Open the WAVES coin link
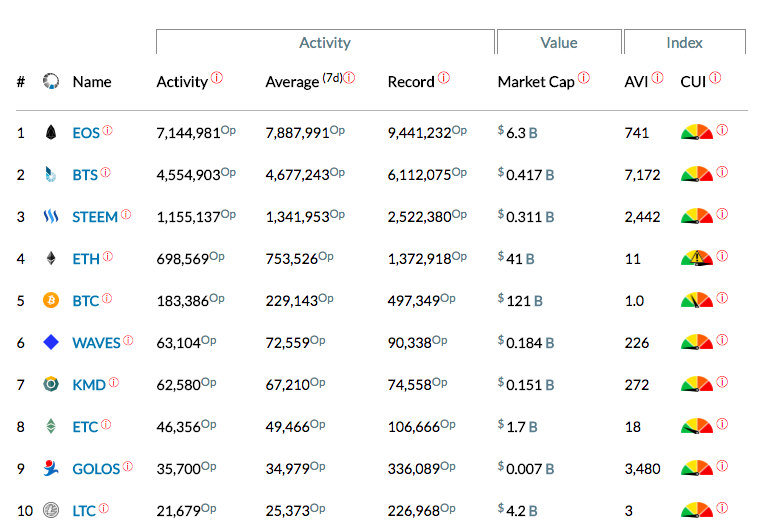This screenshot has height=530, width=761. 96,343
